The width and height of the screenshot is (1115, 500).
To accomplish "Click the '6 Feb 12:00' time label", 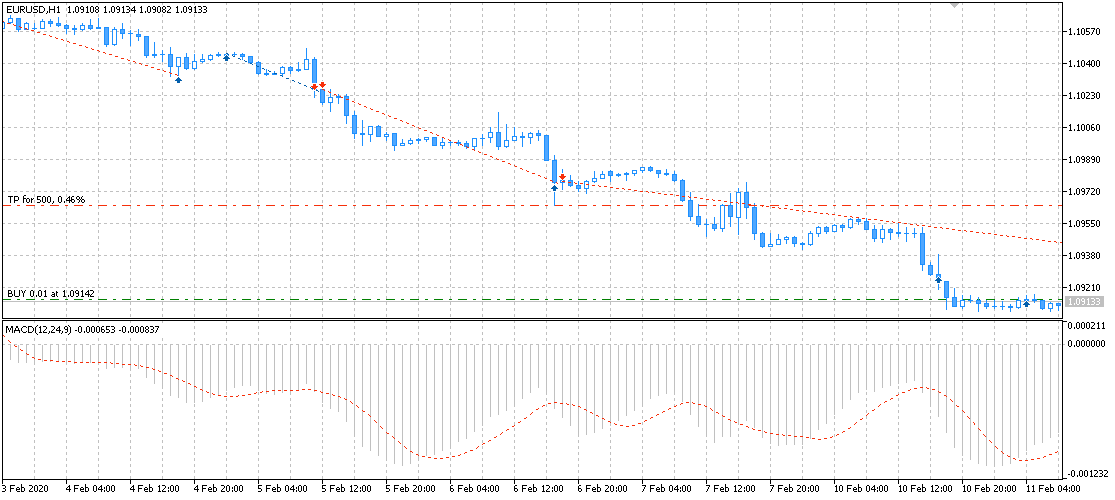I will click(538, 489).
